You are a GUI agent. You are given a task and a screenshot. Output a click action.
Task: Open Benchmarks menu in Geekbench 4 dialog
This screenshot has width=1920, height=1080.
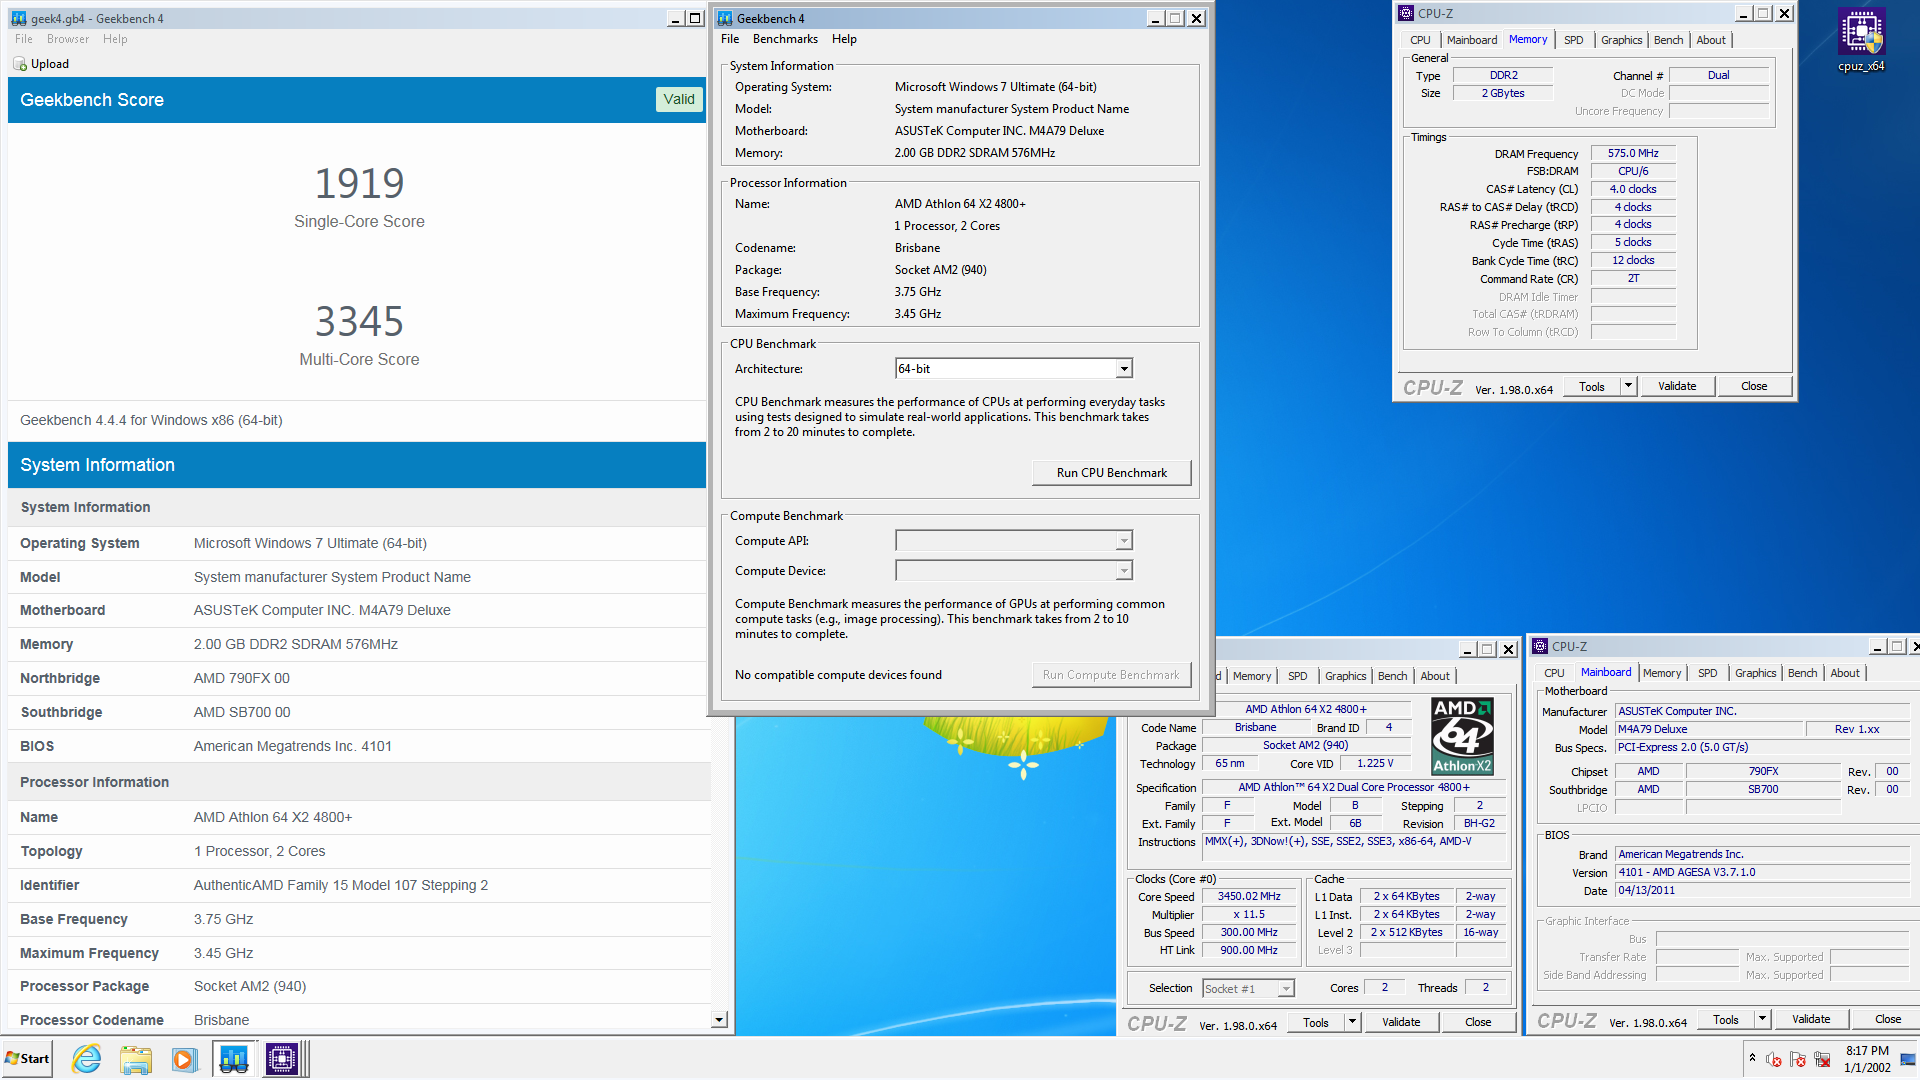(785, 39)
